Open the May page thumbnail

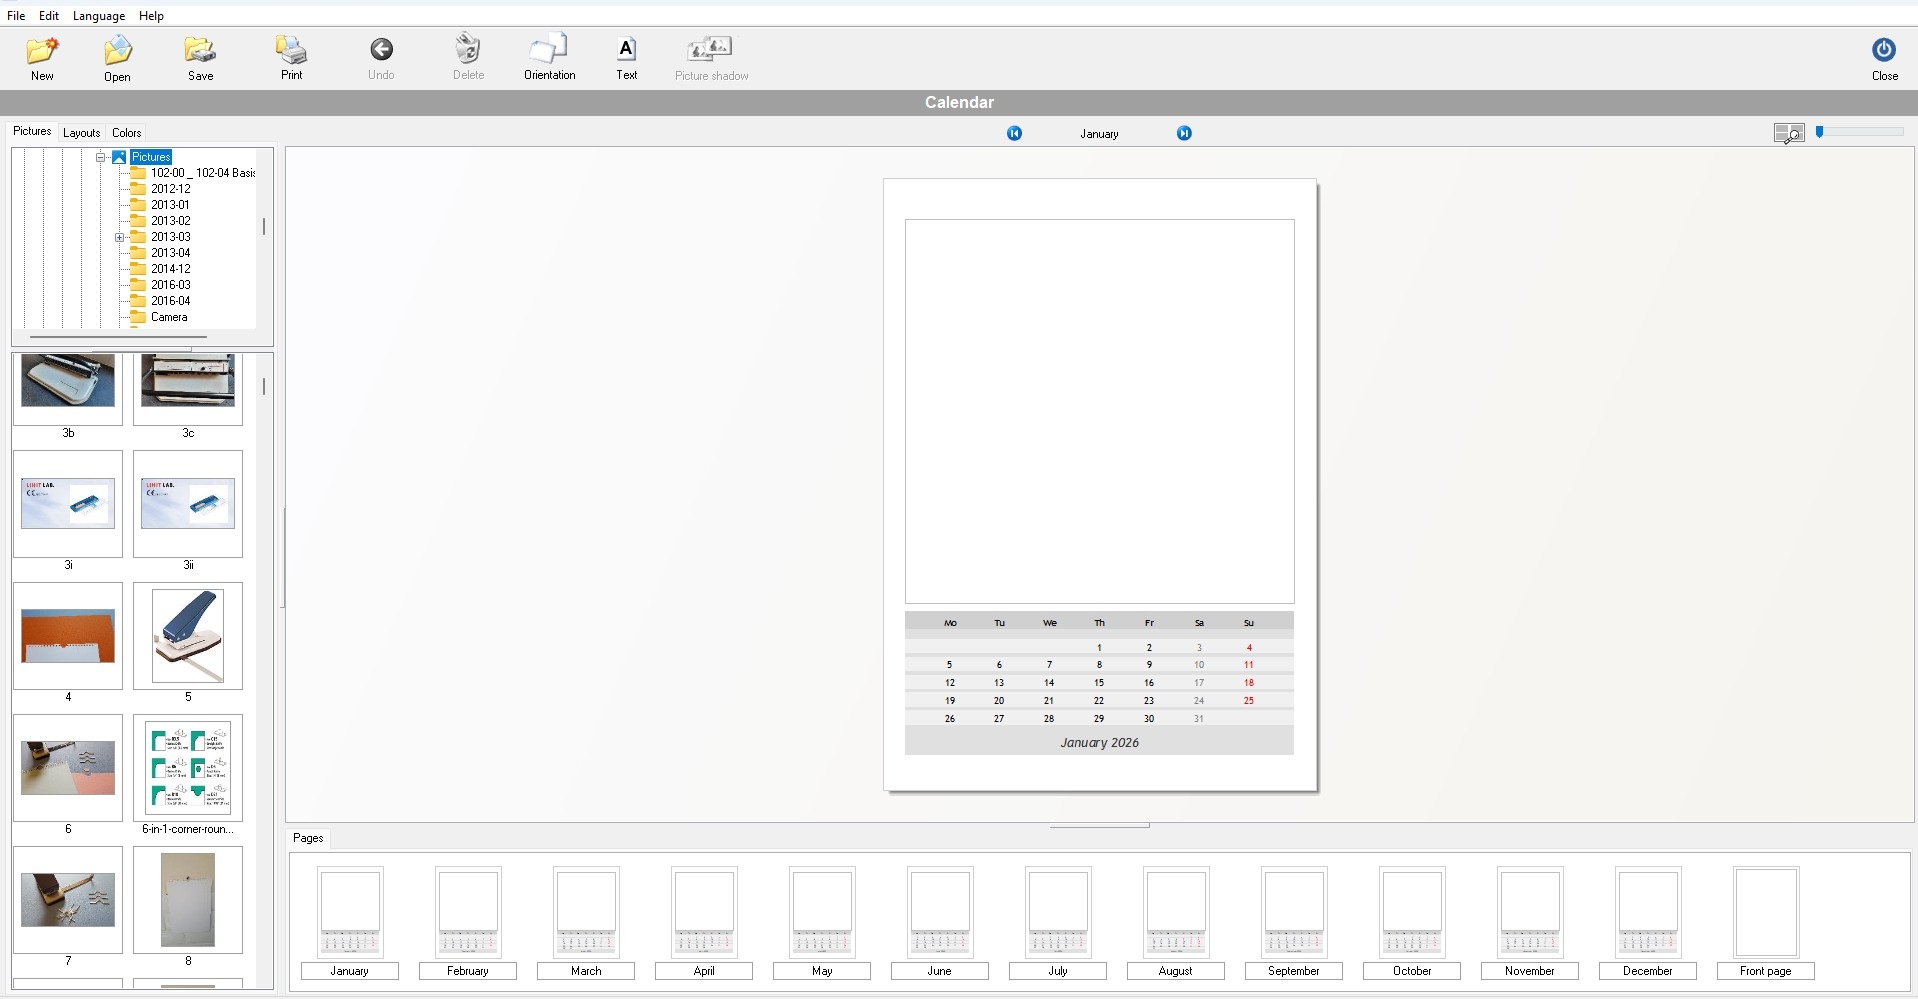[x=822, y=913]
